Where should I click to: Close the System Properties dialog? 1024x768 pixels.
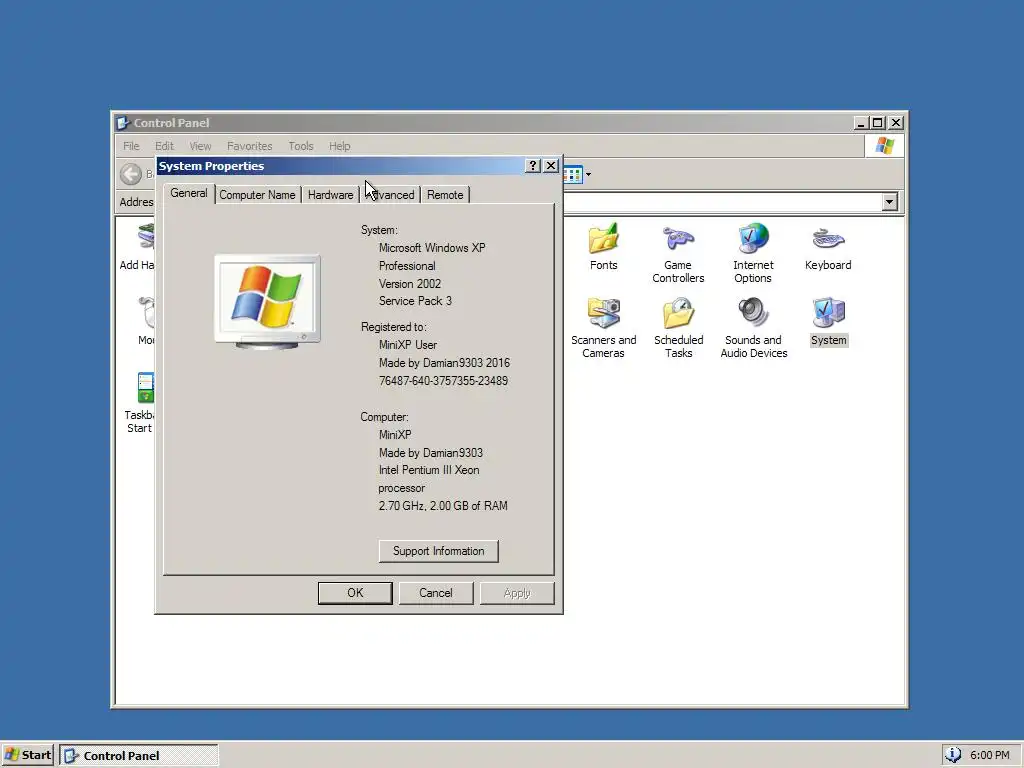coord(551,166)
